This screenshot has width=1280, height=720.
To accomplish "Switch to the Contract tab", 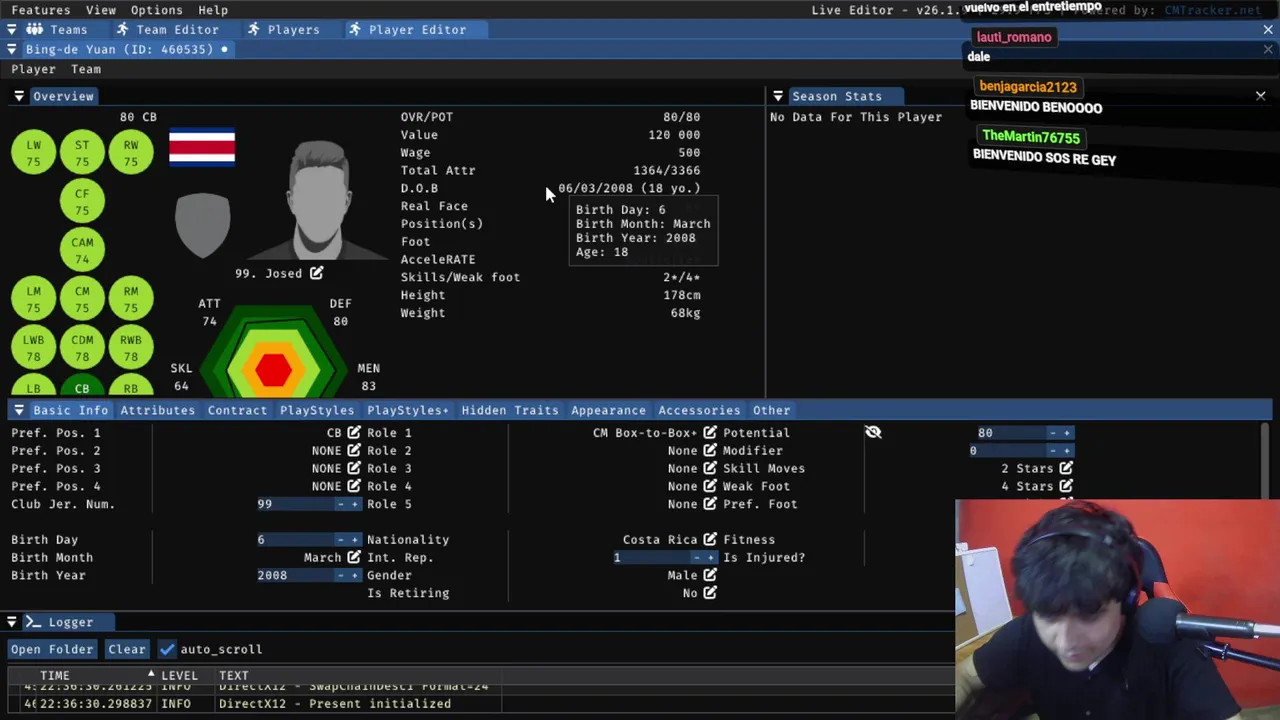I will (x=237, y=411).
